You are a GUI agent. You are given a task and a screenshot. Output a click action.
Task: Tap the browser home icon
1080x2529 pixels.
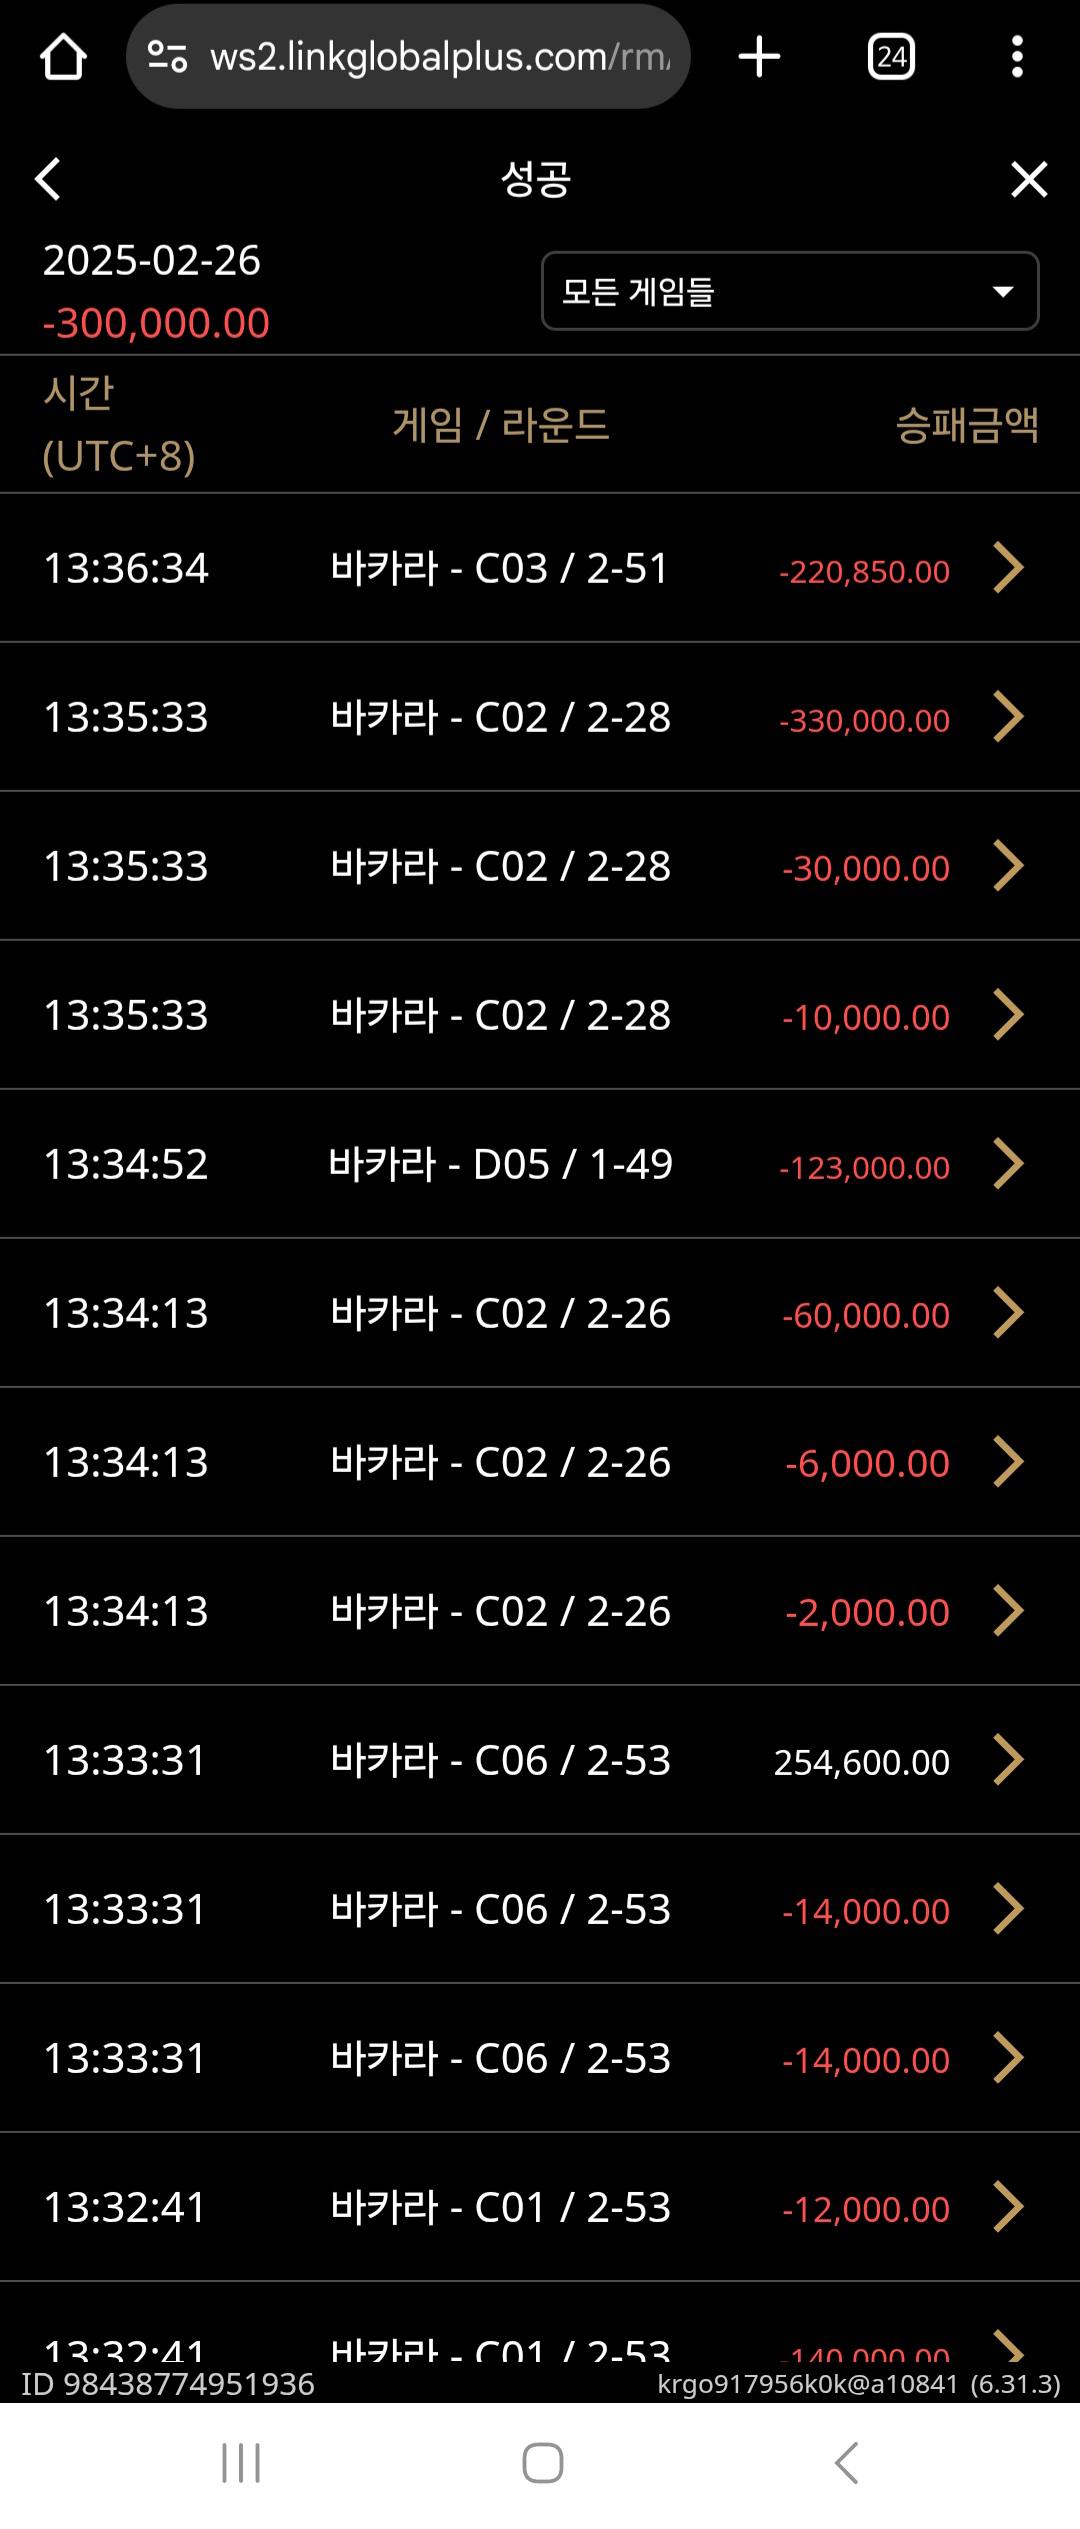pos(62,57)
